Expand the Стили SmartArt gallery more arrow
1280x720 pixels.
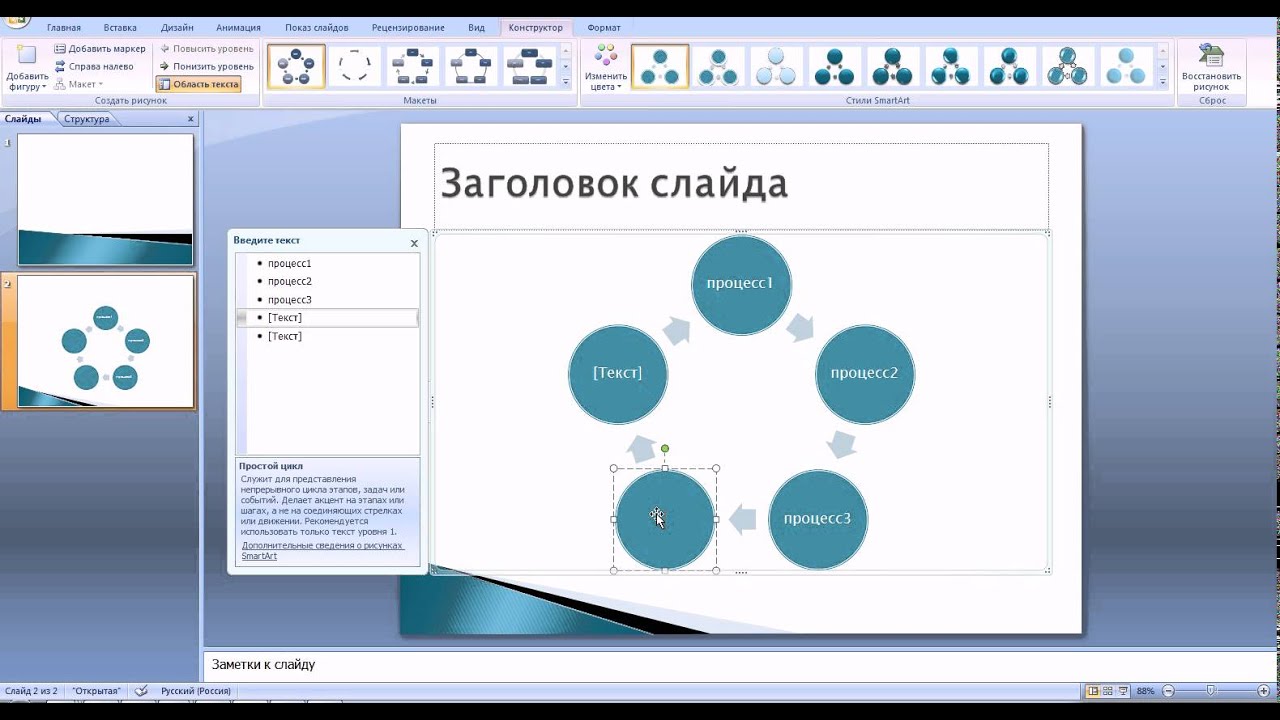1163,82
